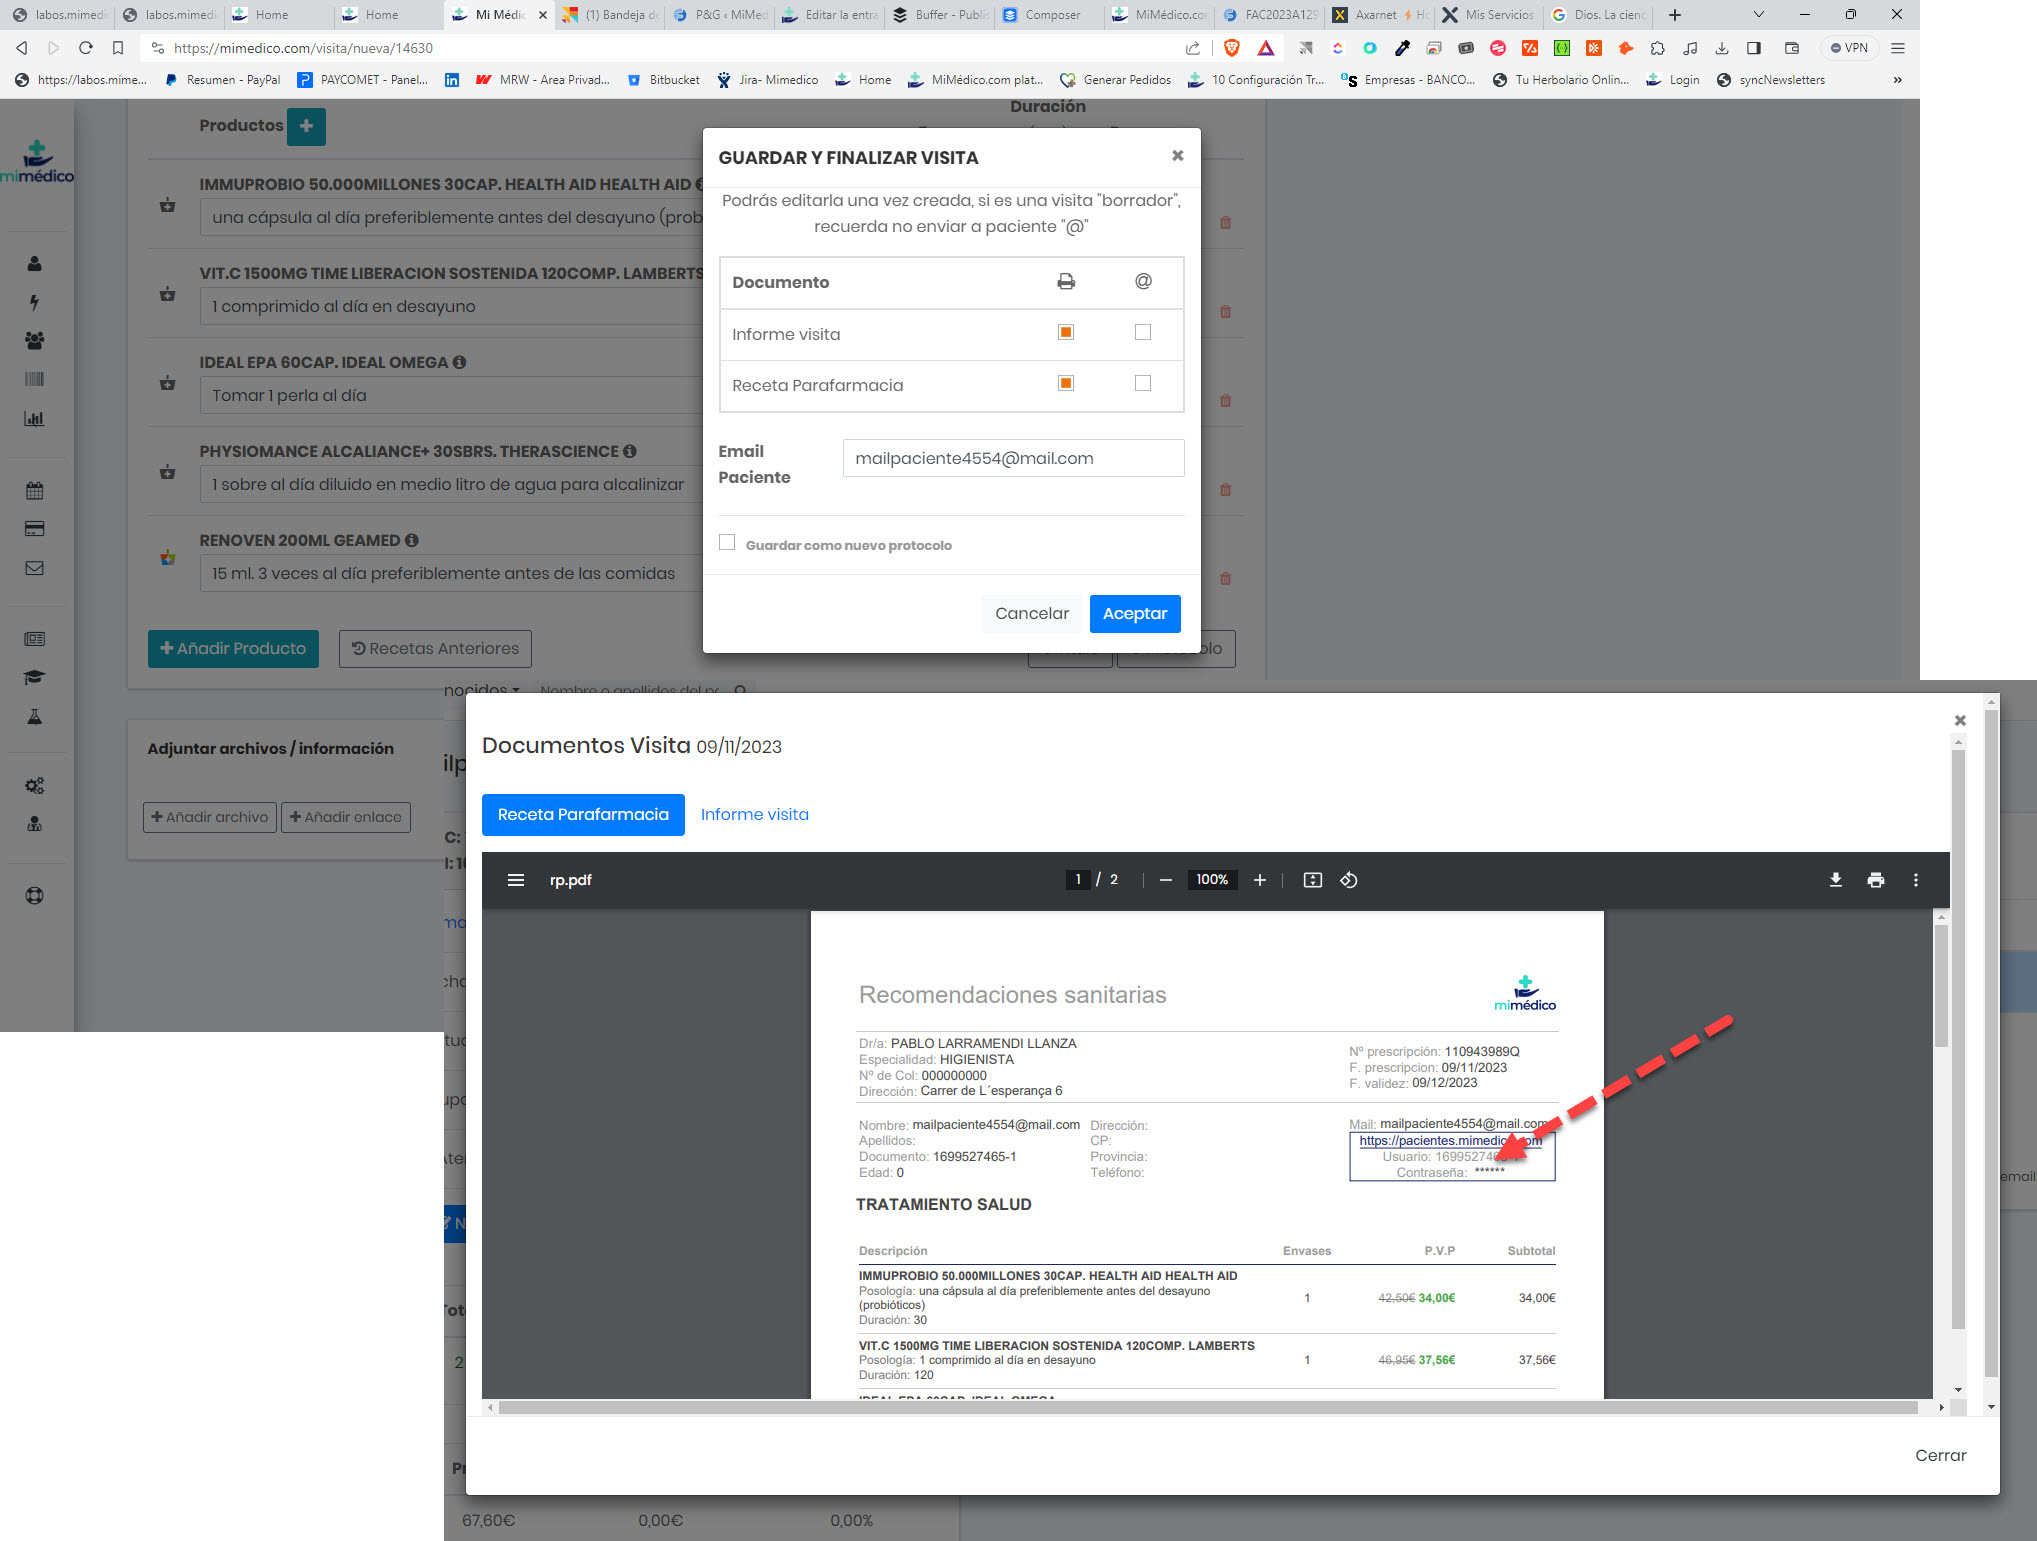Expand hidden bookmarks chevron
The image size is (2037, 1541).
[x=1897, y=80]
